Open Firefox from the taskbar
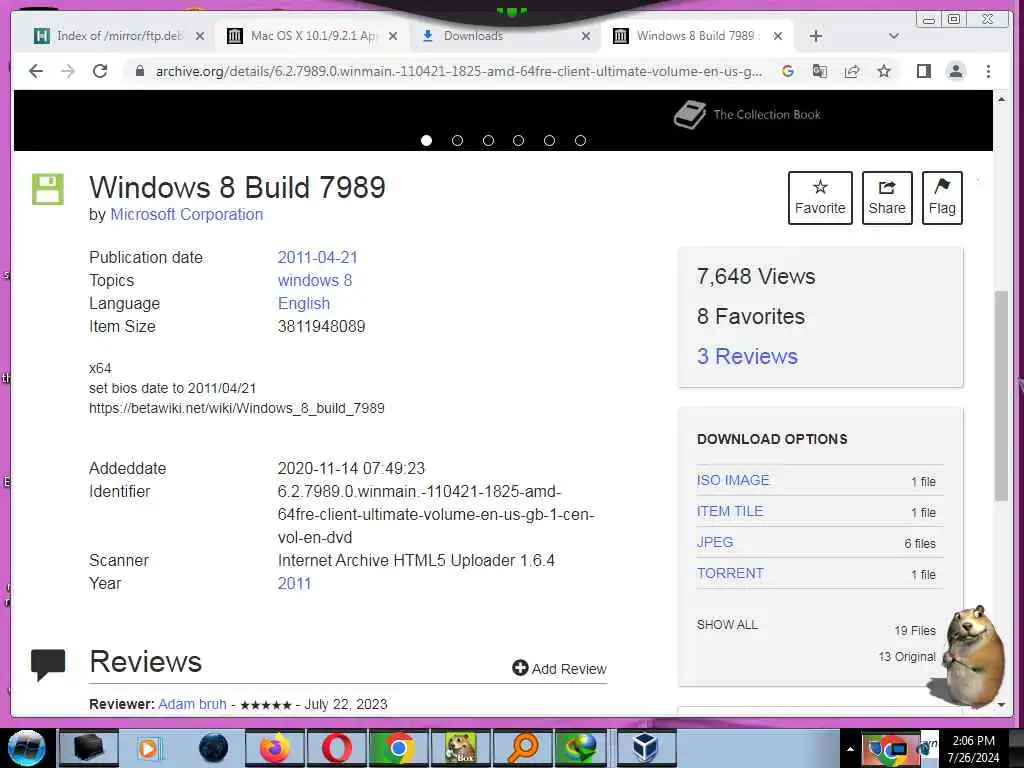The height and width of the screenshot is (768, 1024). (274, 748)
